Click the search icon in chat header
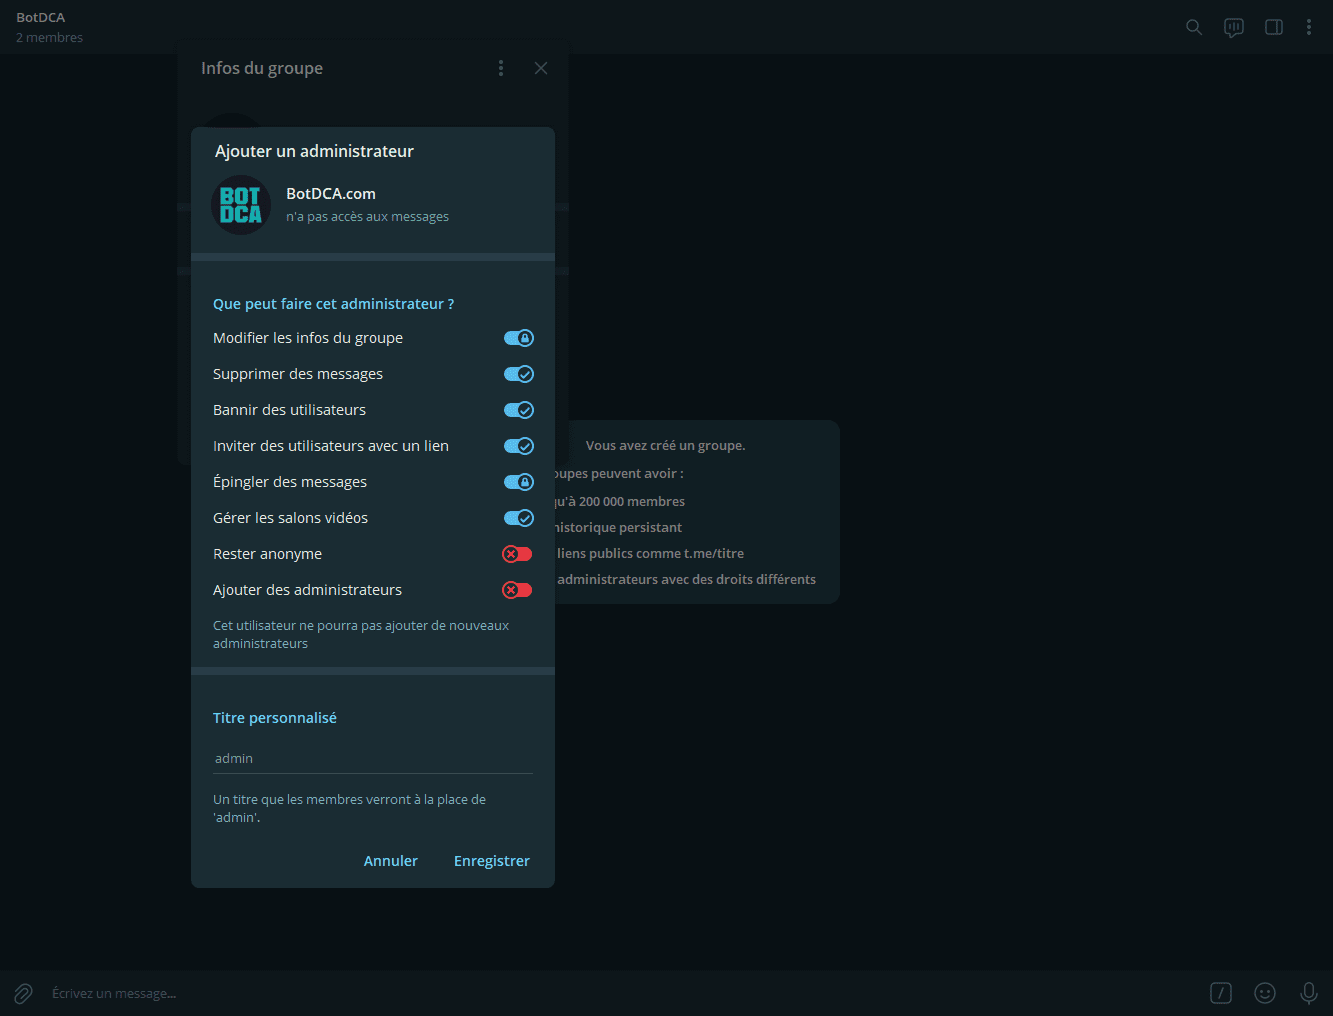Screen dimensions: 1333x1016 1193,27
